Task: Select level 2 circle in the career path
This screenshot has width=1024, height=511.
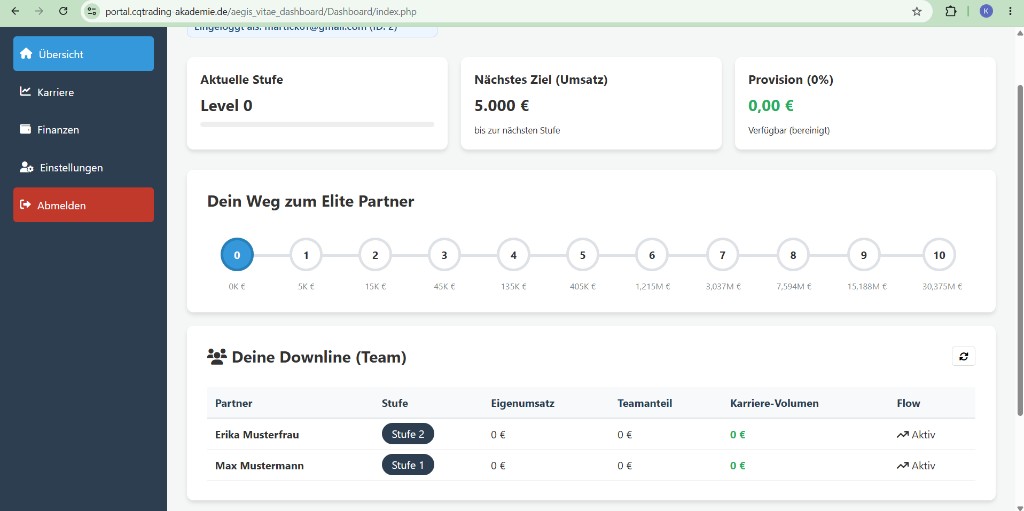Action: (375, 255)
